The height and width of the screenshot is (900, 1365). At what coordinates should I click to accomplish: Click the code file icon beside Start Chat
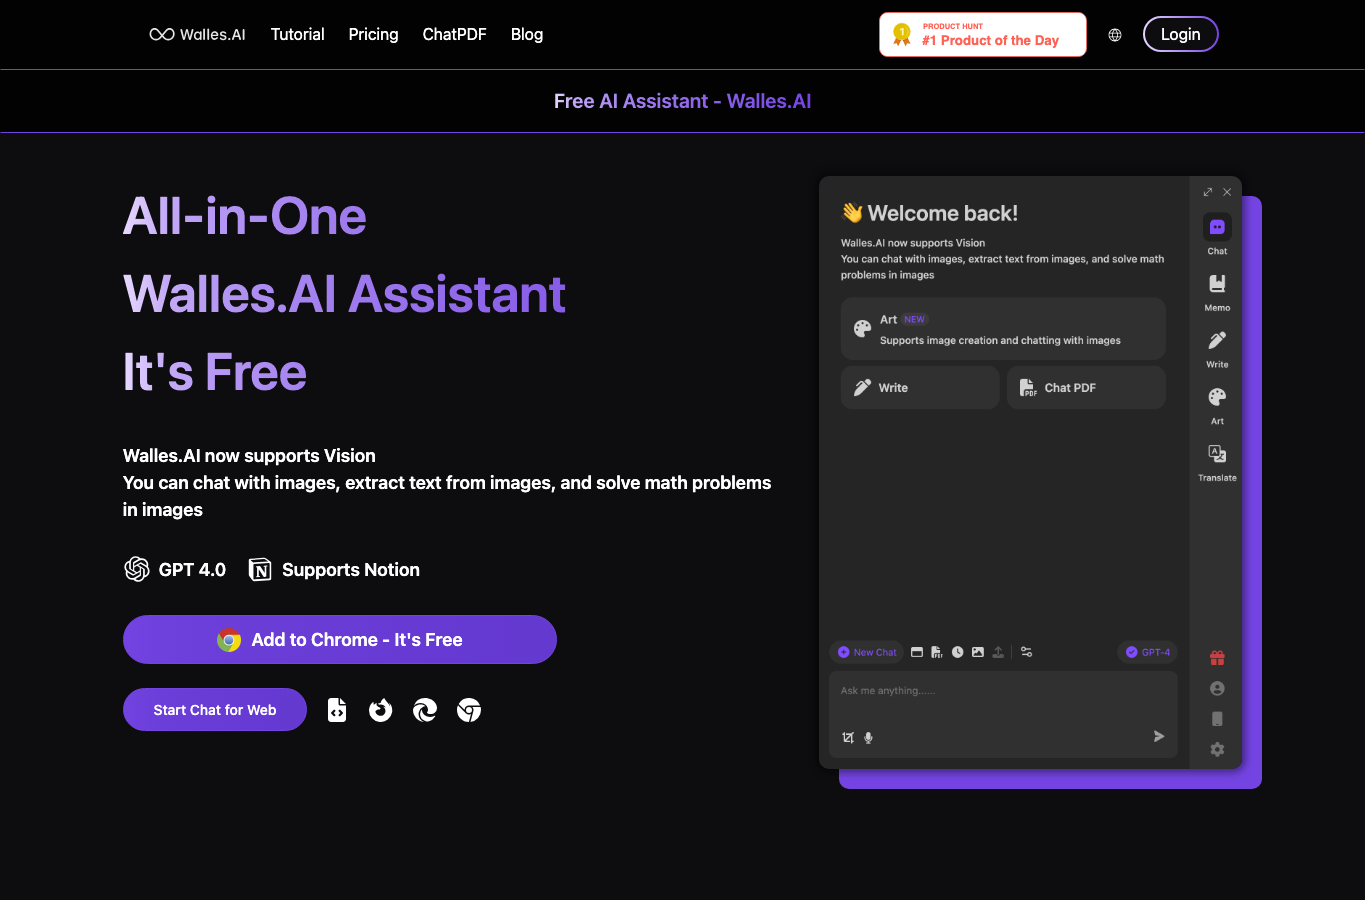pyautogui.click(x=337, y=710)
